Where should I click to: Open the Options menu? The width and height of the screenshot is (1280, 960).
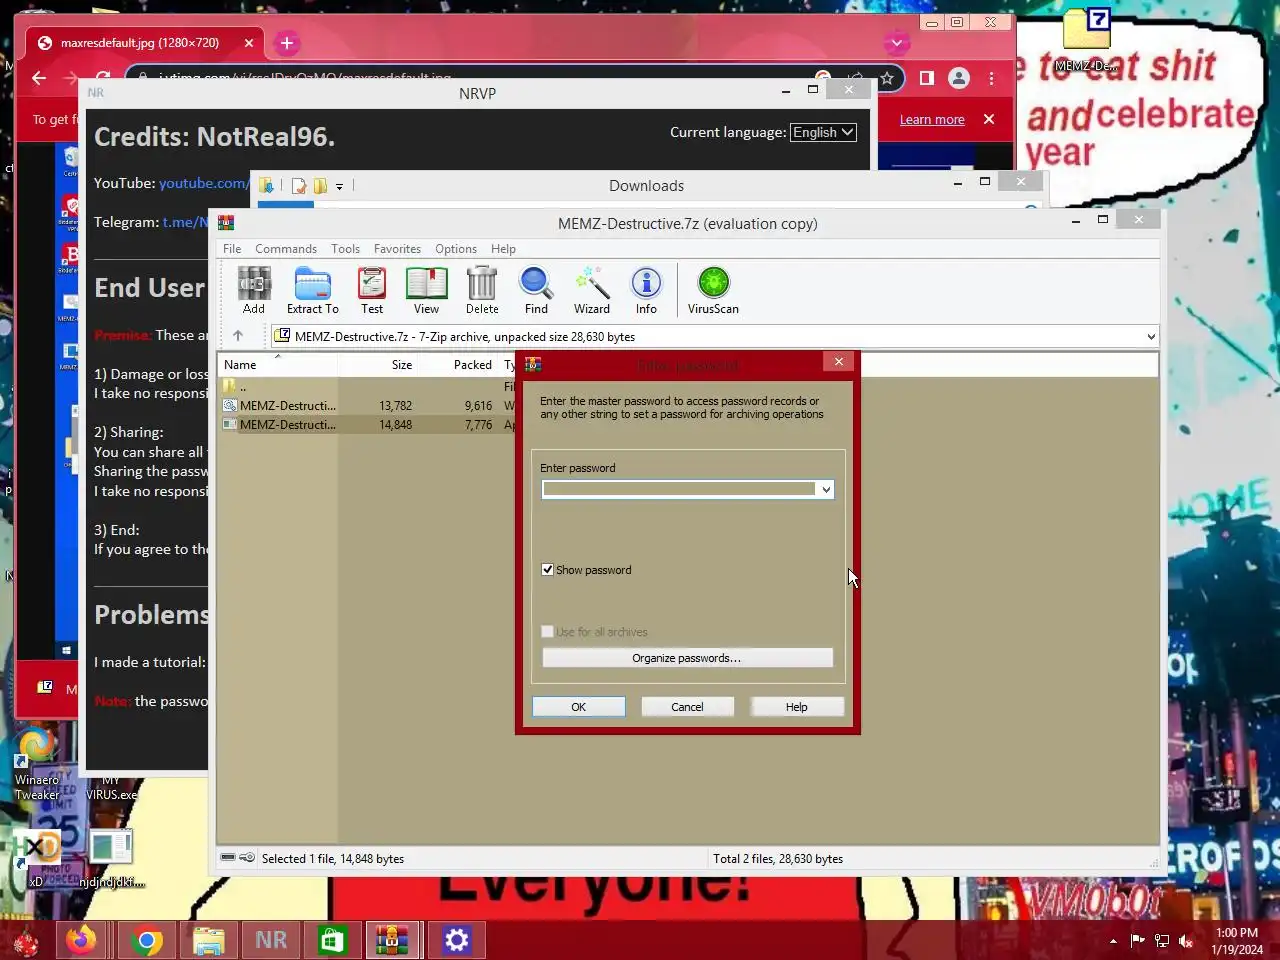point(456,249)
